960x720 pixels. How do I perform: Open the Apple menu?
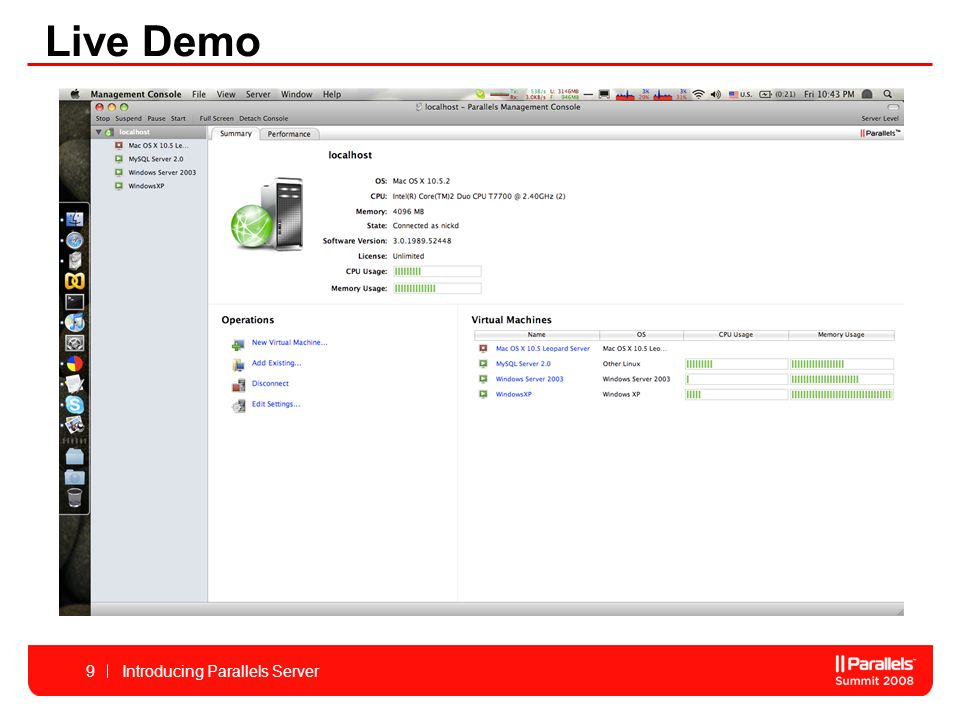pyautogui.click(x=75, y=94)
